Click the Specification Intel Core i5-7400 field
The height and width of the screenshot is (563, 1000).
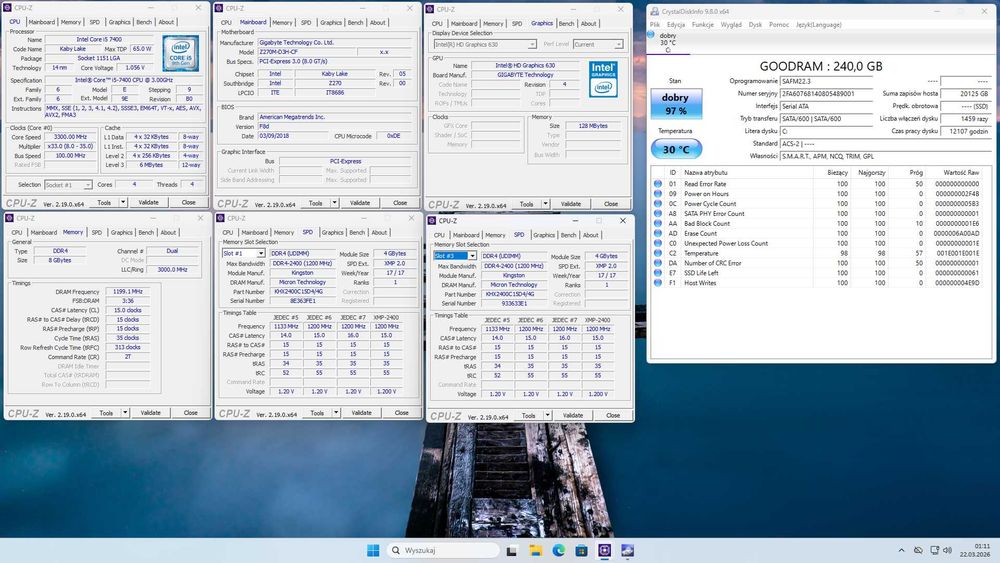pyautogui.click(x=124, y=80)
